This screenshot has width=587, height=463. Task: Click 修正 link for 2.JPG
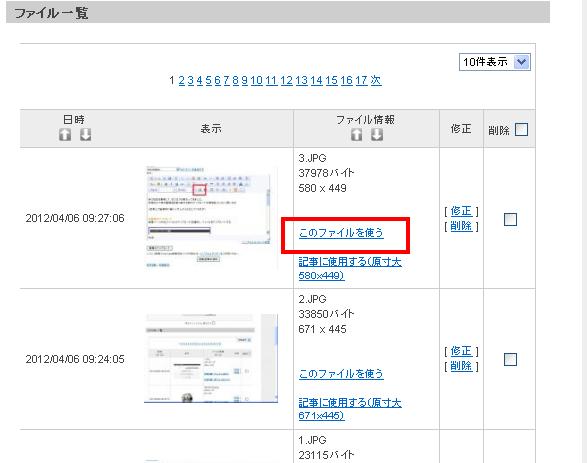(x=461, y=351)
